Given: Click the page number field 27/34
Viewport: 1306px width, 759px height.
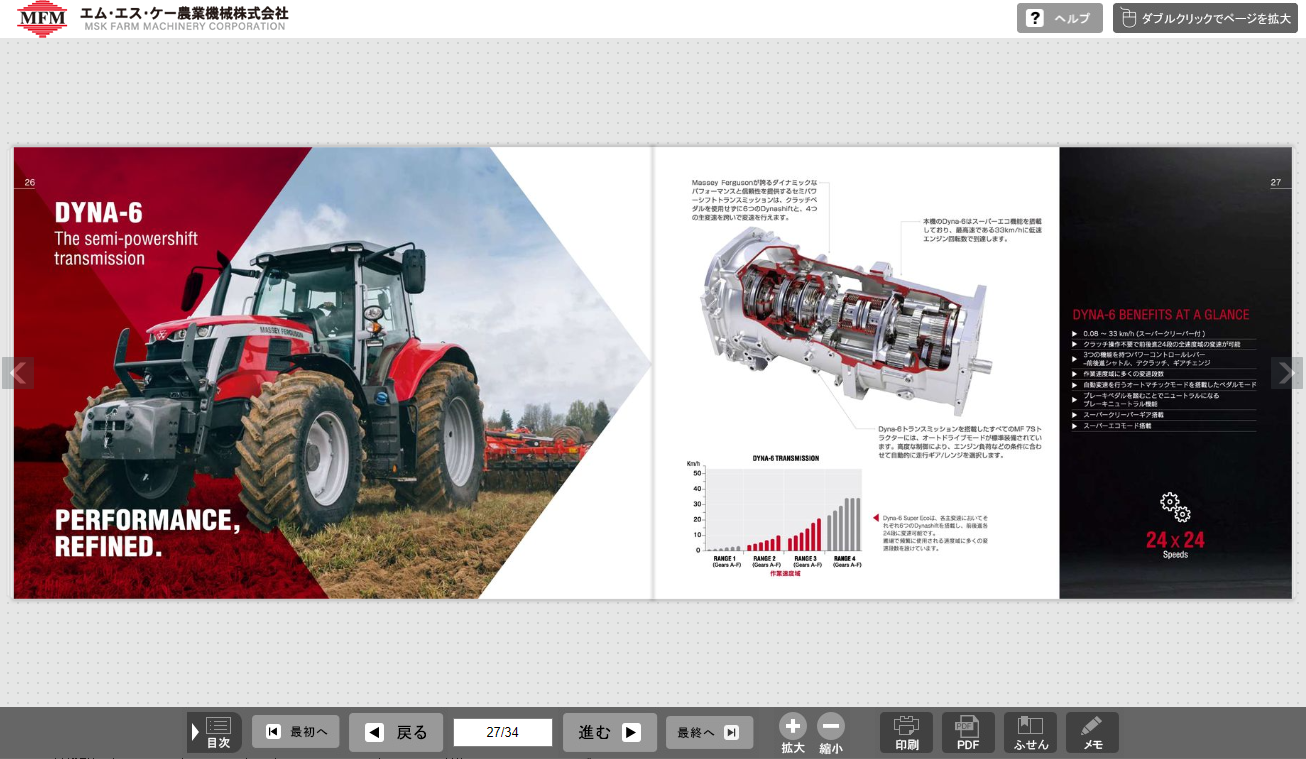Looking at the screenshot, I should 503,732.
